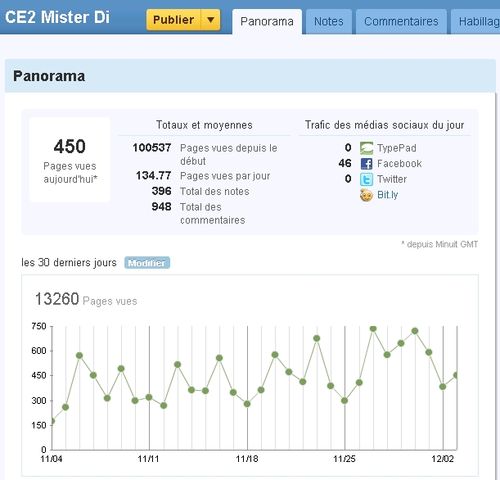Screen dimensions: 500x480
Task: Click the Facebook label in social traffic
Action: click(399, 164)
